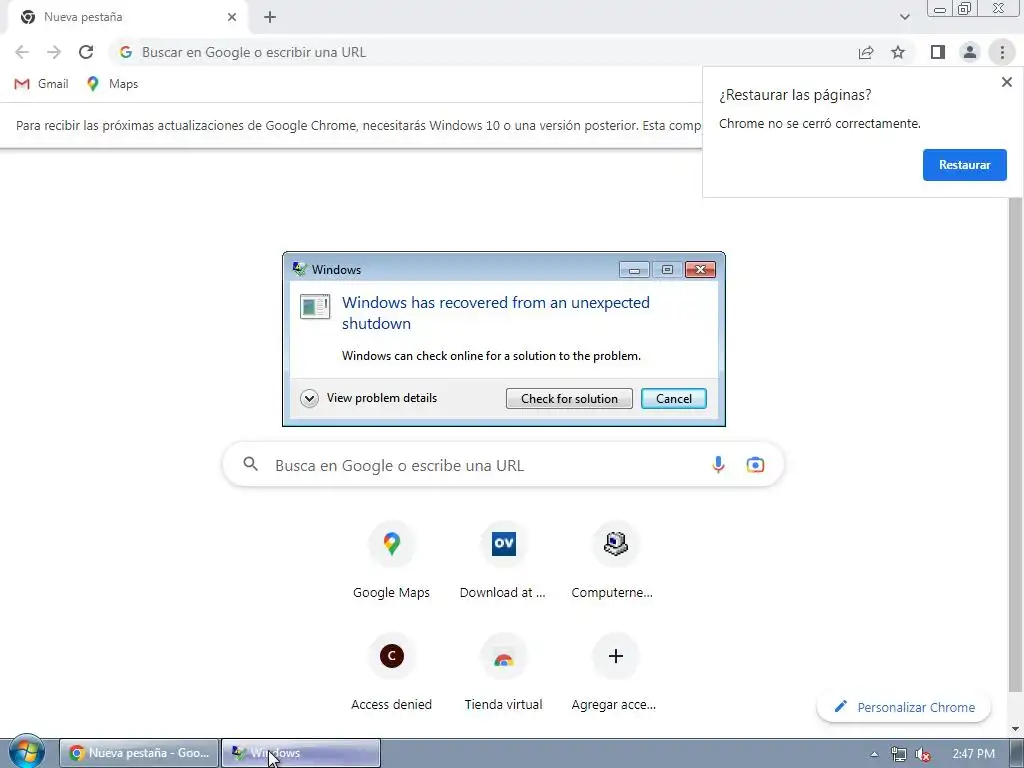Open the Google Maps shortcut
Viewport: 1024px width, 768px height.
pos(391,560)
